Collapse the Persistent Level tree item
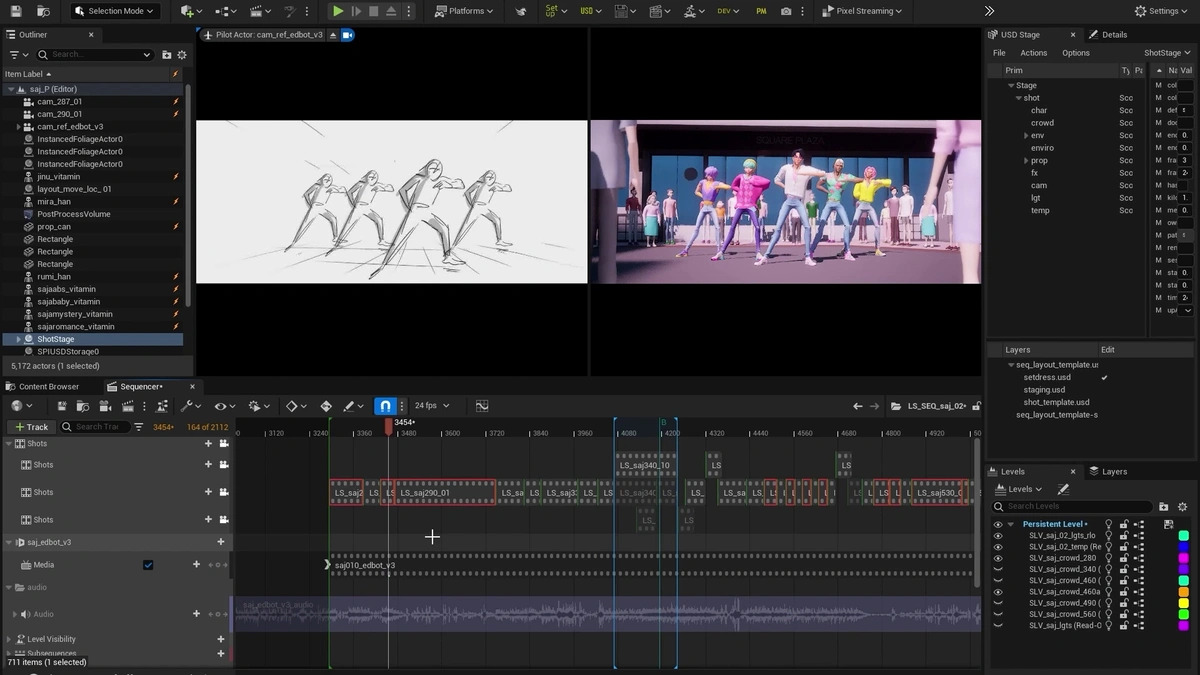Image resolution: width=1200 pixels, height=675 pixels. (1011, 524)
